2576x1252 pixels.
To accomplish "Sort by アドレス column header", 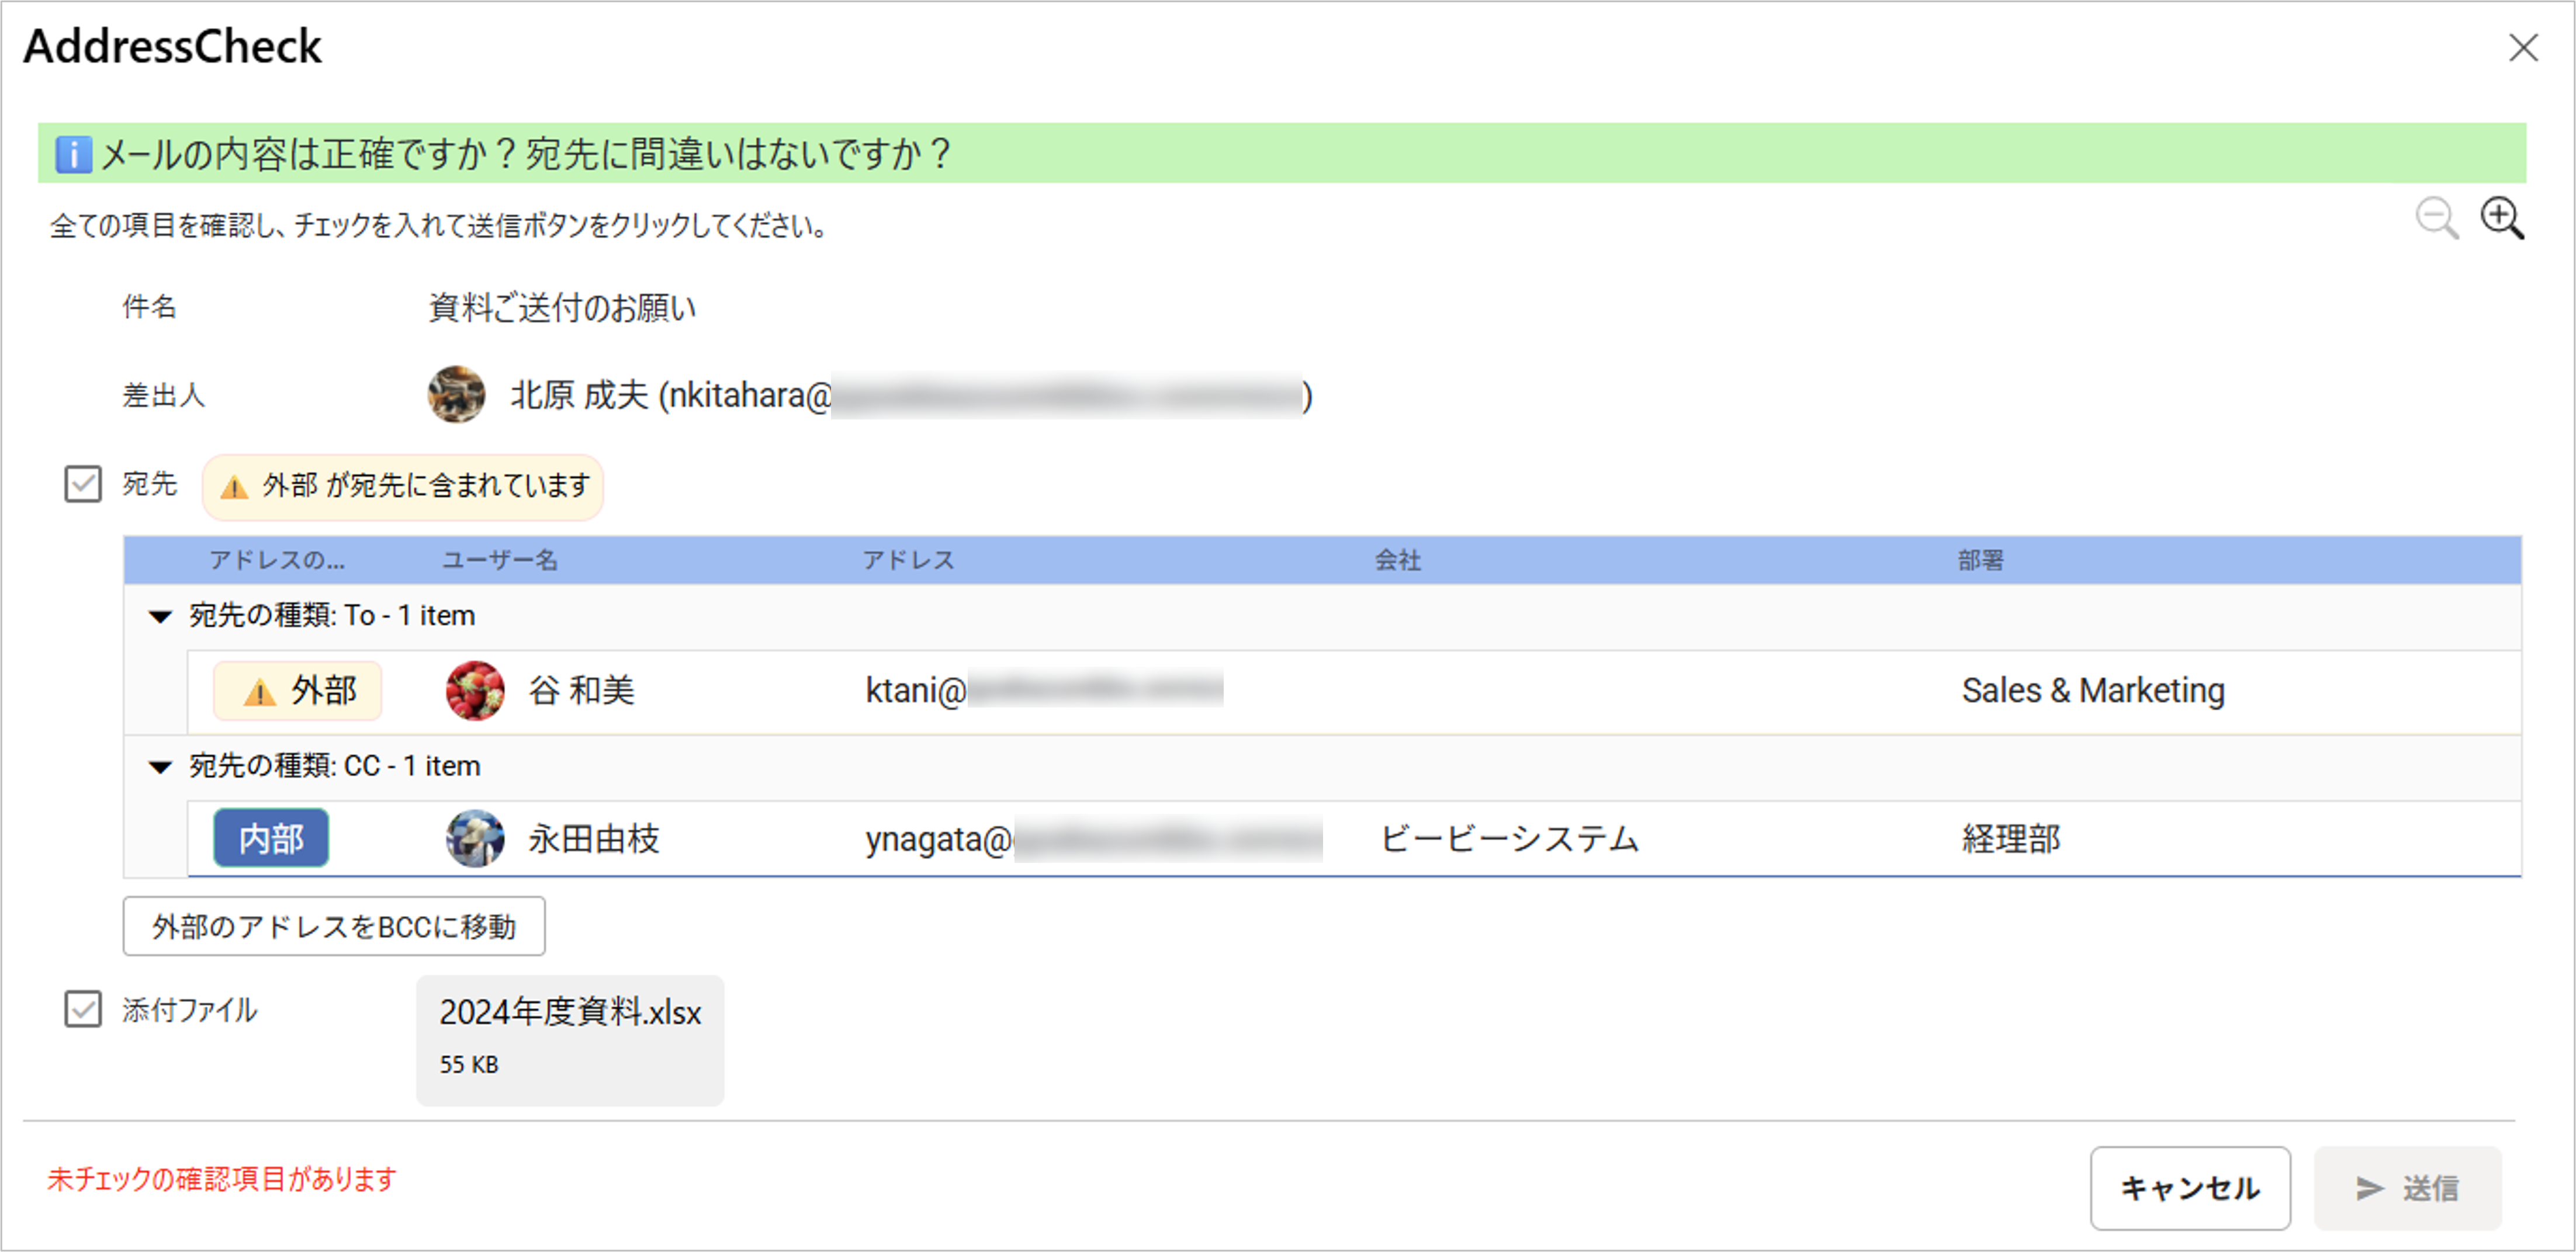I will [908, 560].
